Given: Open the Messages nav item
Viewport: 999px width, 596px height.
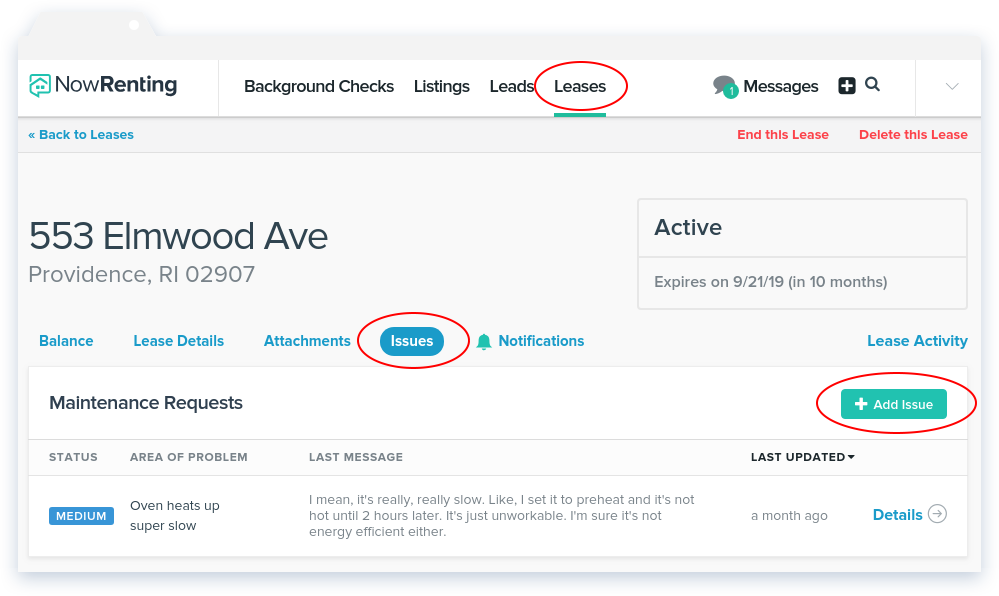Looking at the screenshot, I should coord(780,86).
